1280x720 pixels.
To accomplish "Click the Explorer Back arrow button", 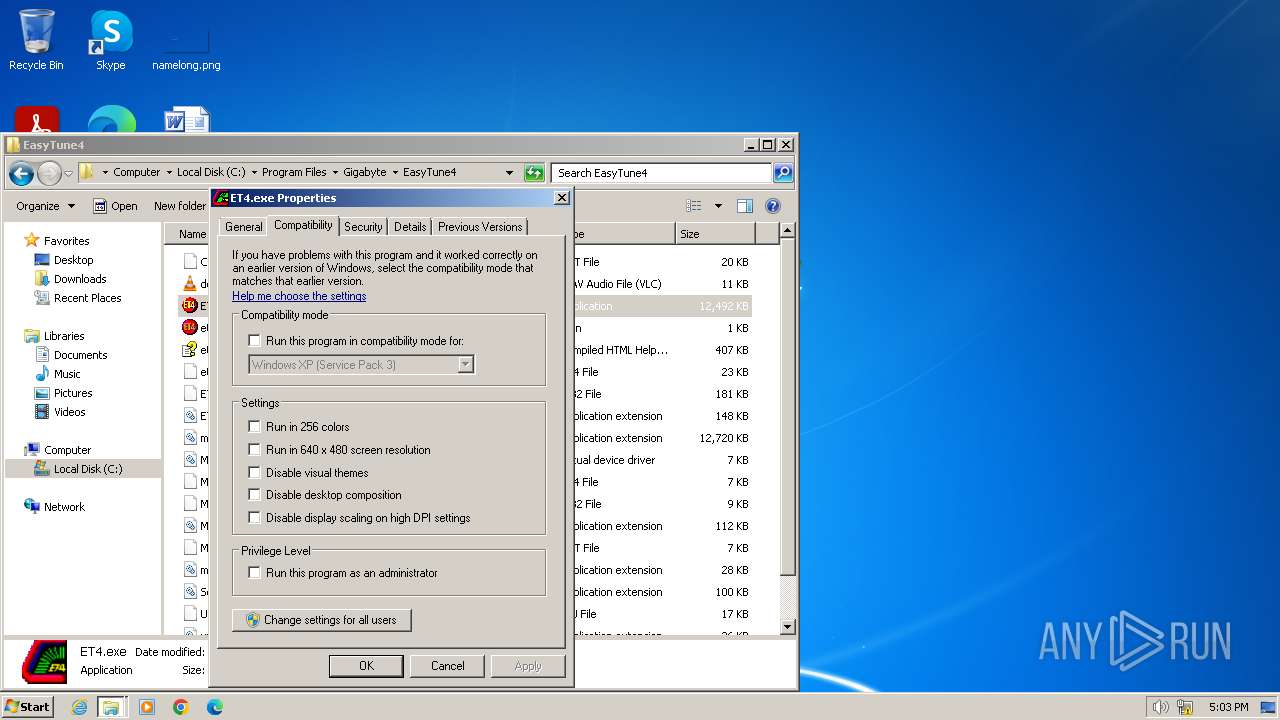I will point(21,173).
